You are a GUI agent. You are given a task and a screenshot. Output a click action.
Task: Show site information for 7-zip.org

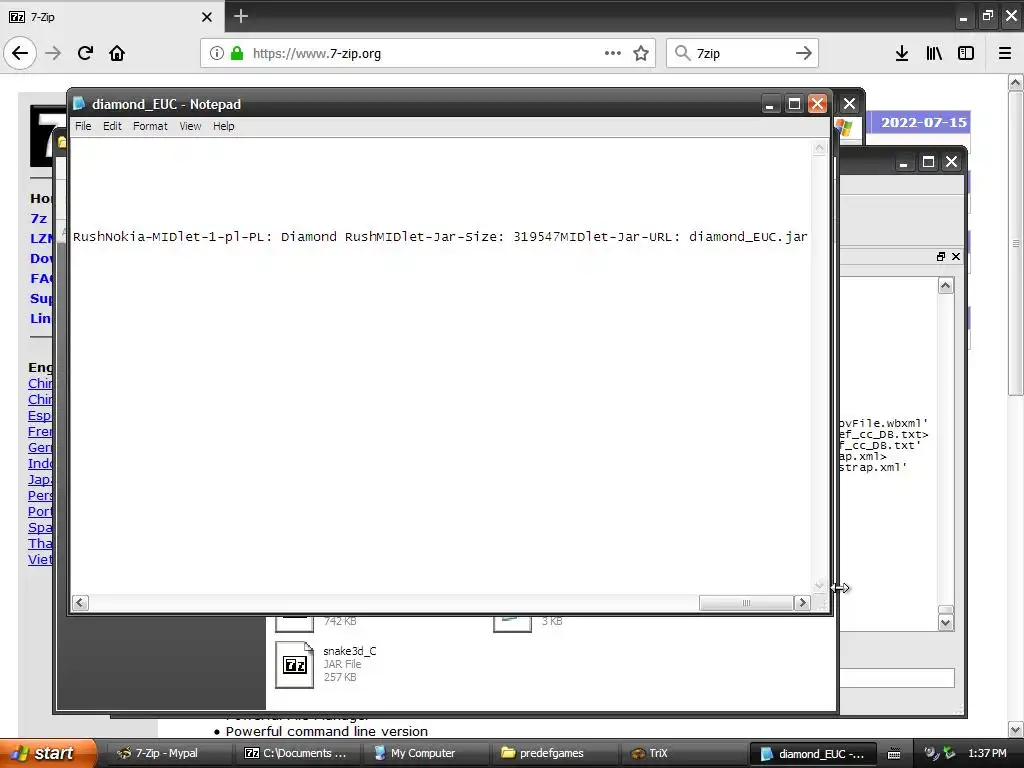[x=217, y=53]
